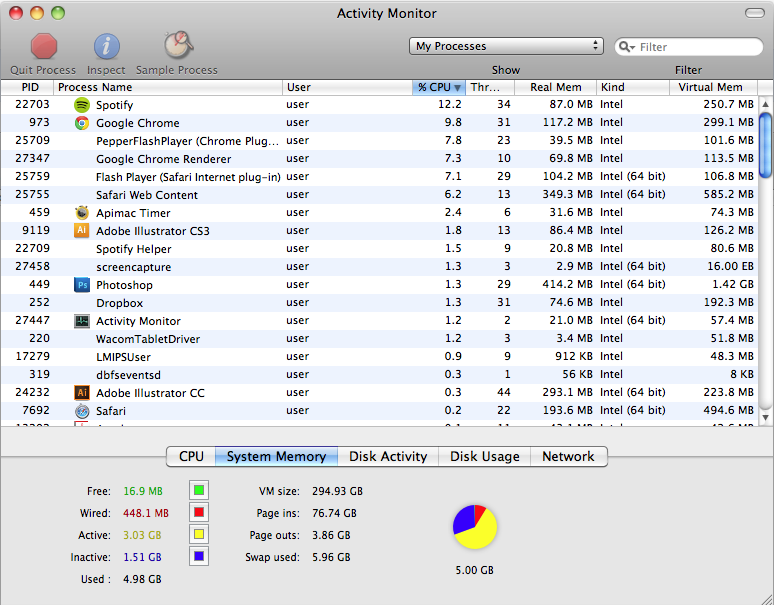Click the process list scrollbar thumb
Screen dimensions: 774x605
765,145
